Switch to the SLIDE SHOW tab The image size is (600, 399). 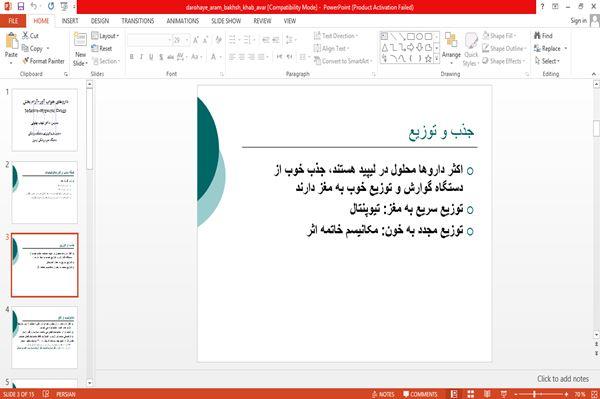[x=226, y=21]
